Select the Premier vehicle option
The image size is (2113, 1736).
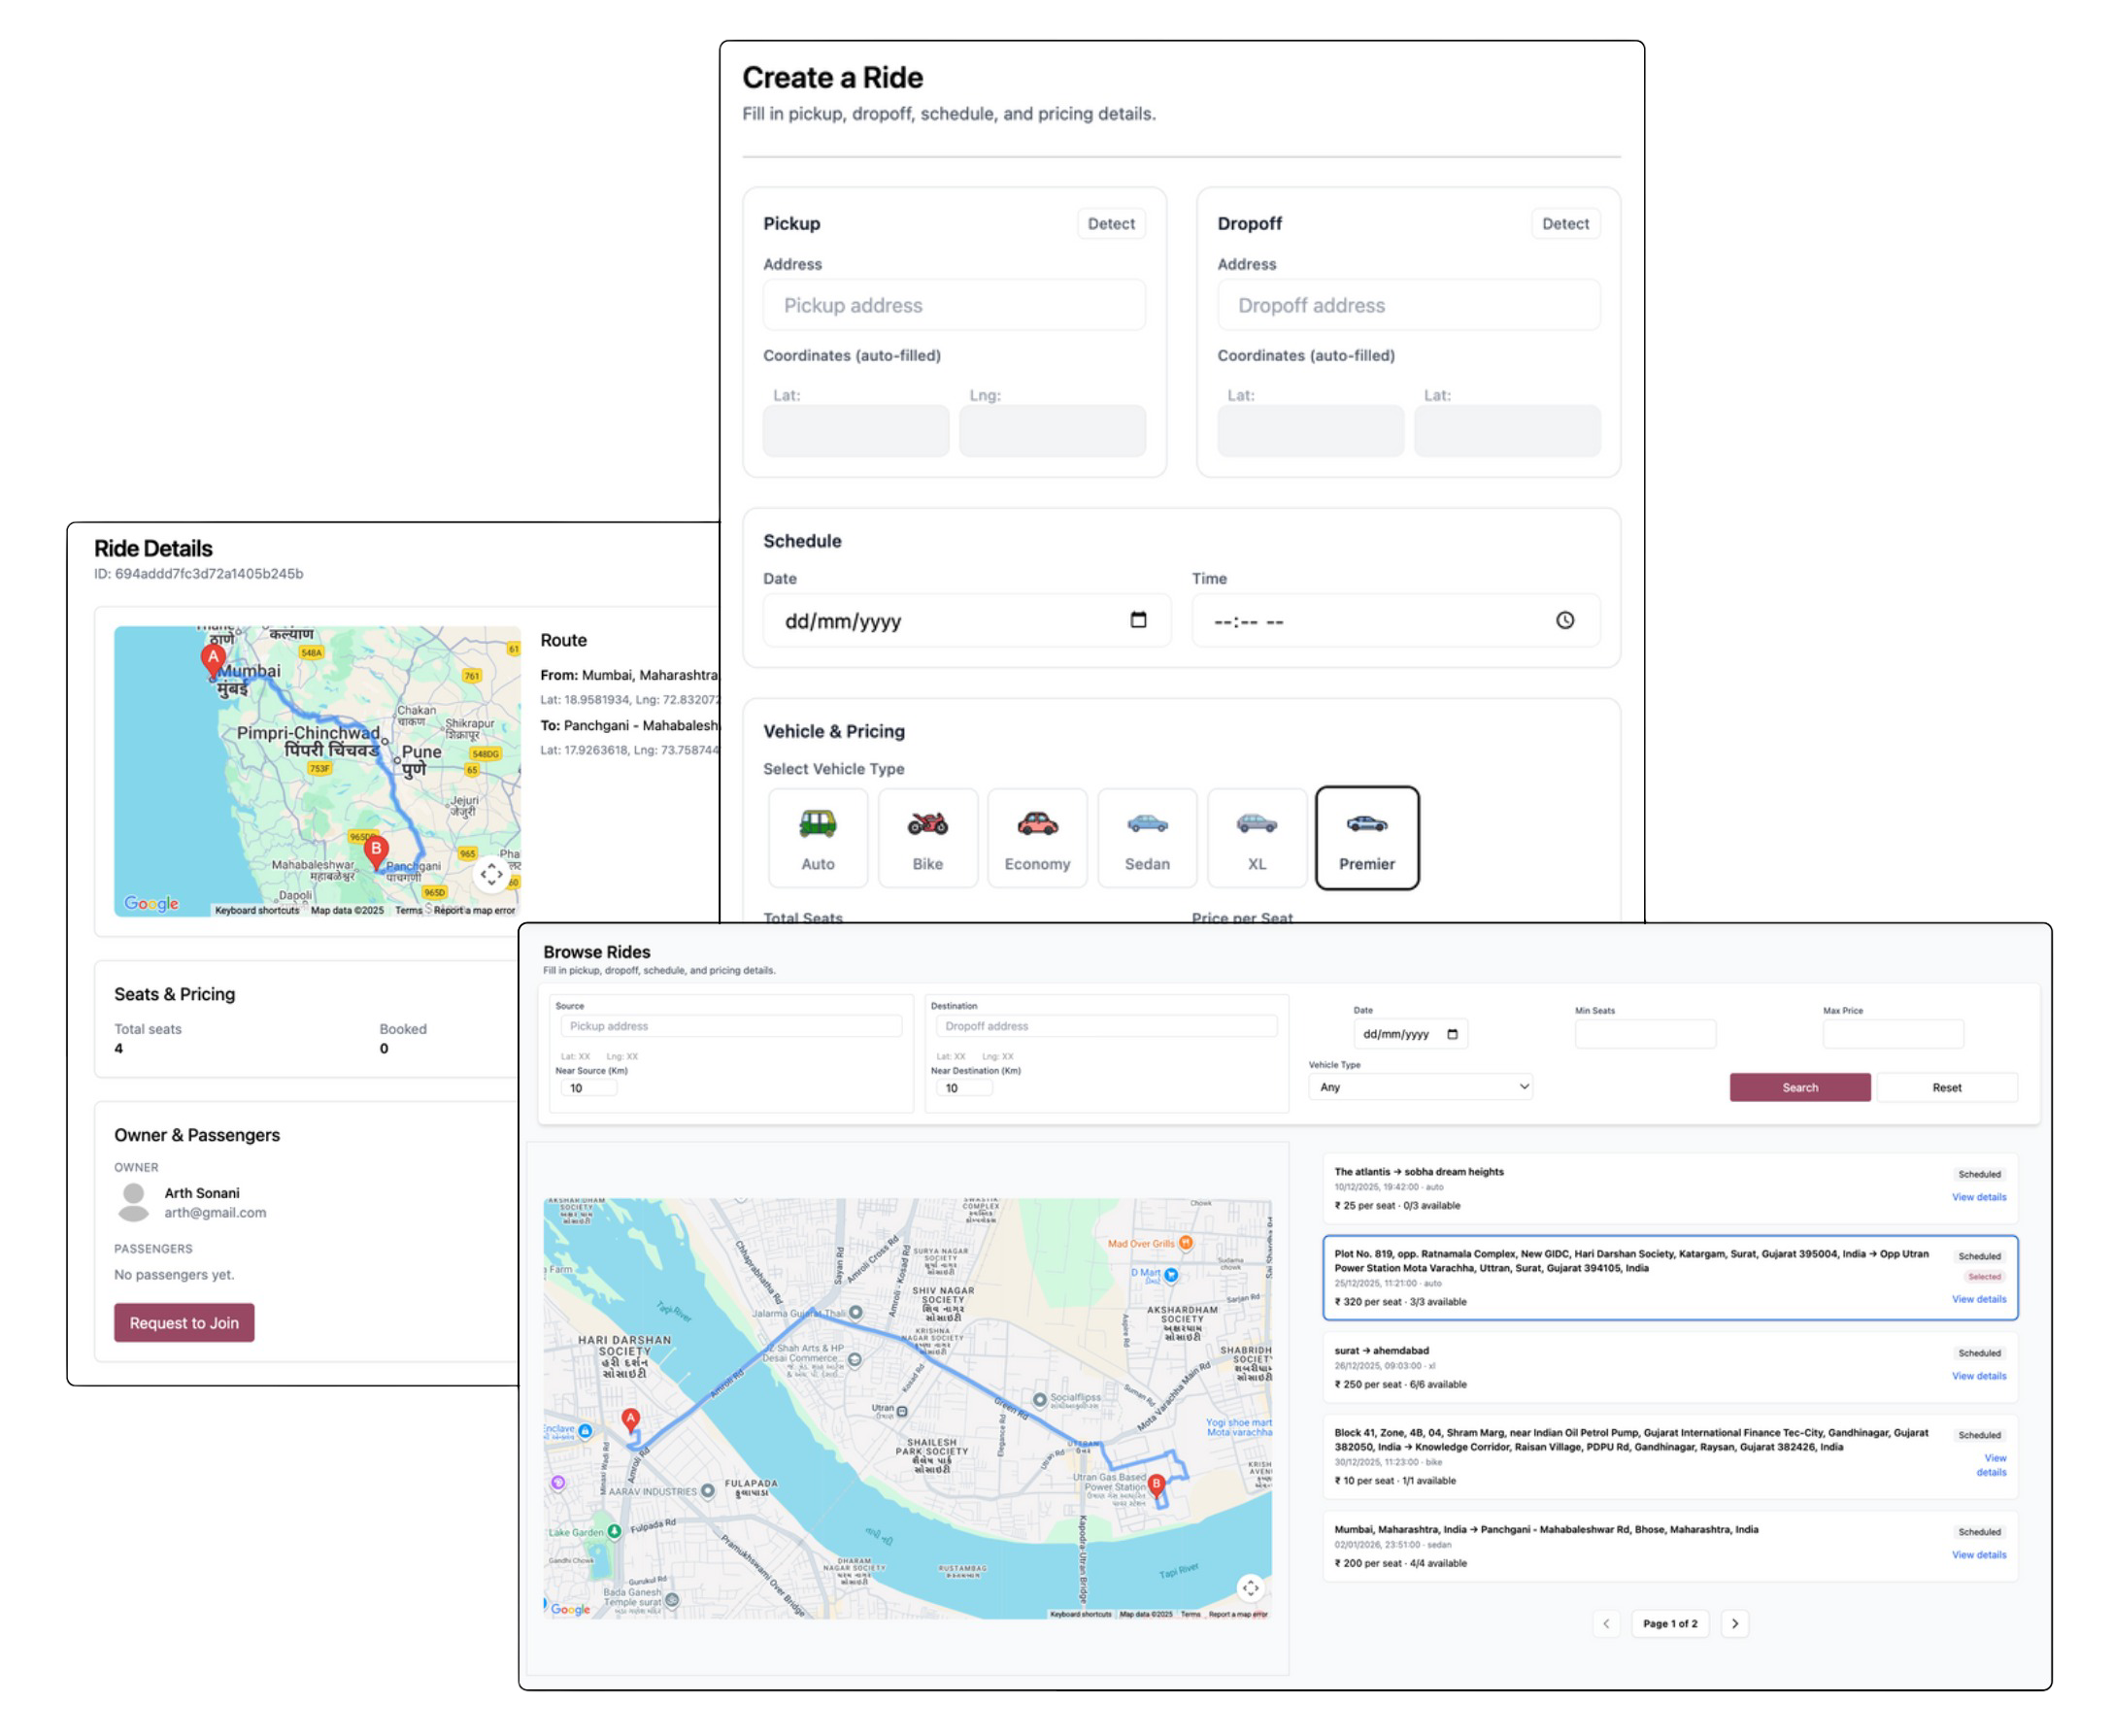click(x=1366, y=838)
